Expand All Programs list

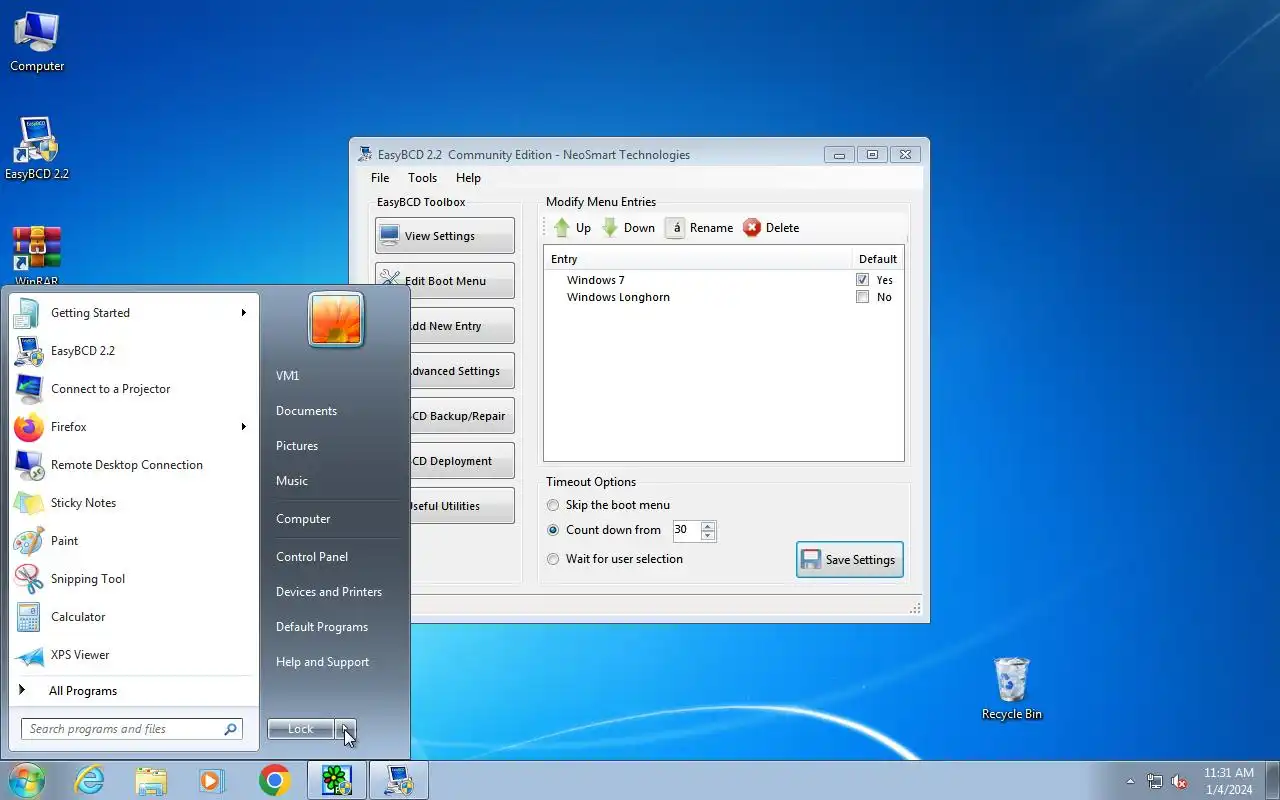[133, 691]
